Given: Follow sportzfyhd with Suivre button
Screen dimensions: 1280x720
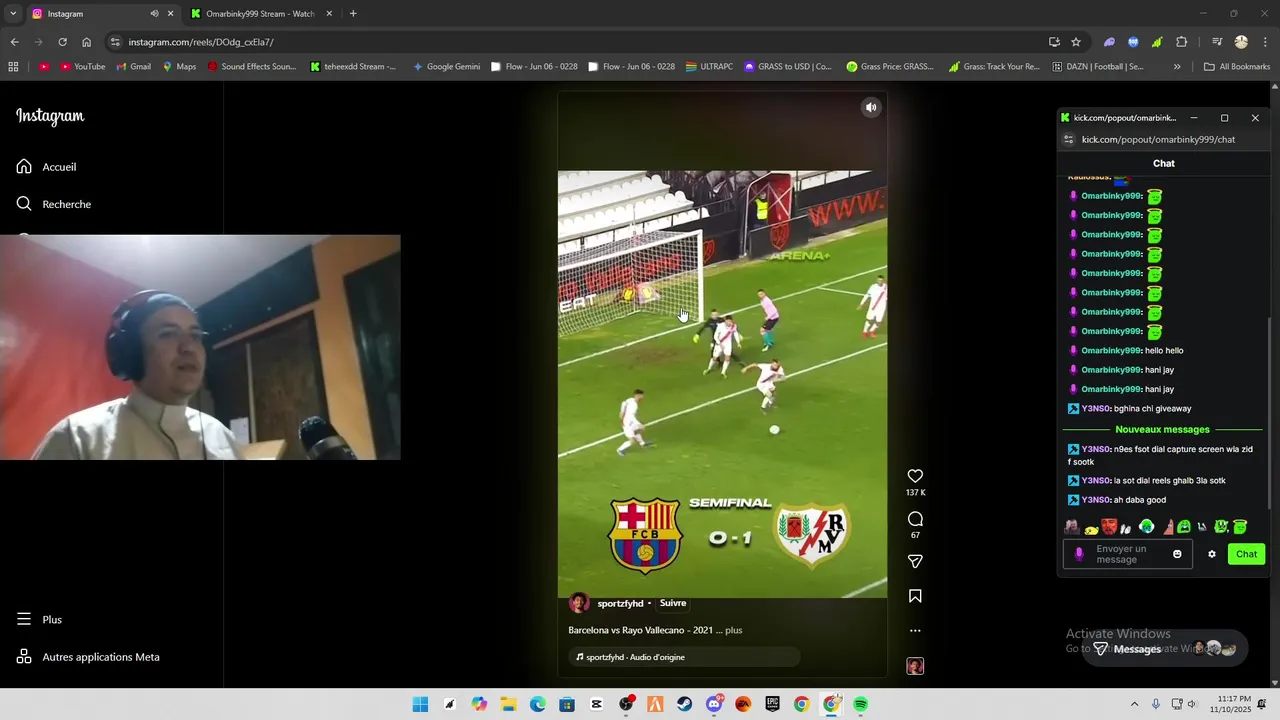Looking at the screenshot, I should (x=673, y=603).
